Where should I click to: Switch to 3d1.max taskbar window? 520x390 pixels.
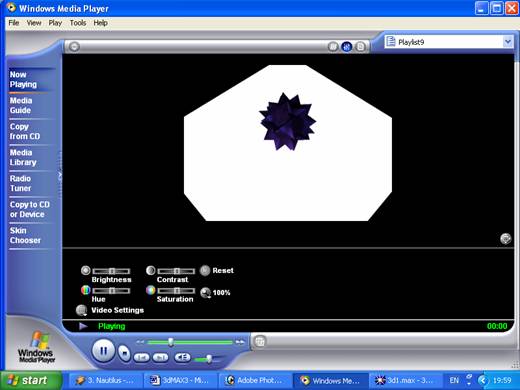tap(405, 380)
